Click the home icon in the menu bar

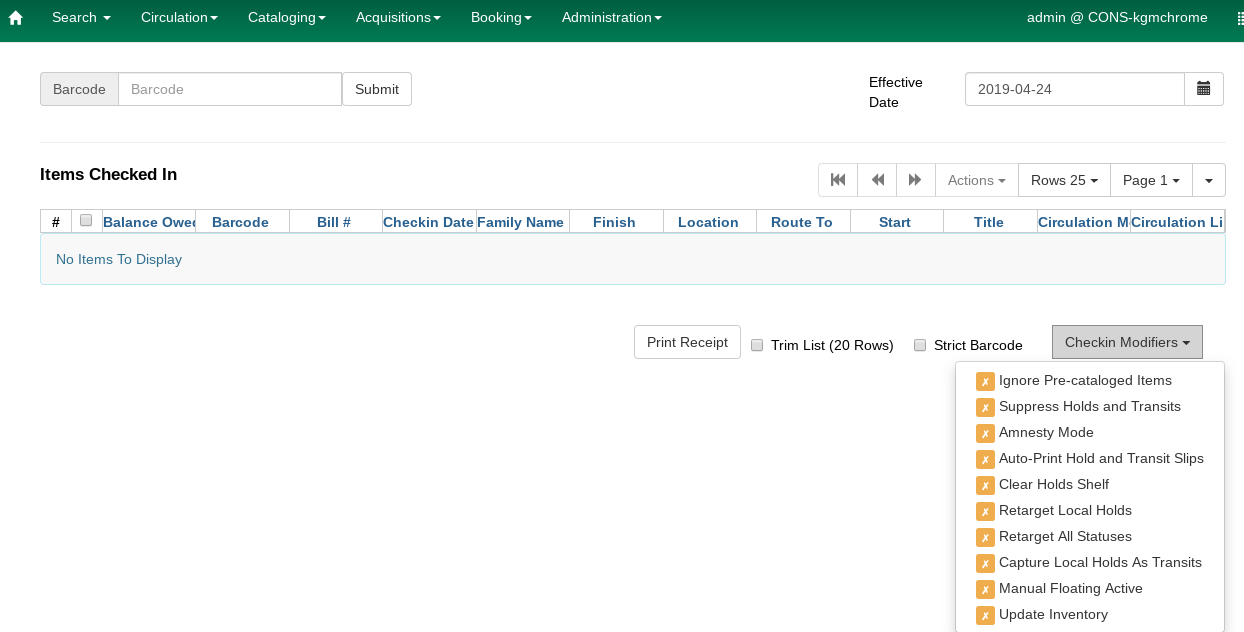coord(14,17)
